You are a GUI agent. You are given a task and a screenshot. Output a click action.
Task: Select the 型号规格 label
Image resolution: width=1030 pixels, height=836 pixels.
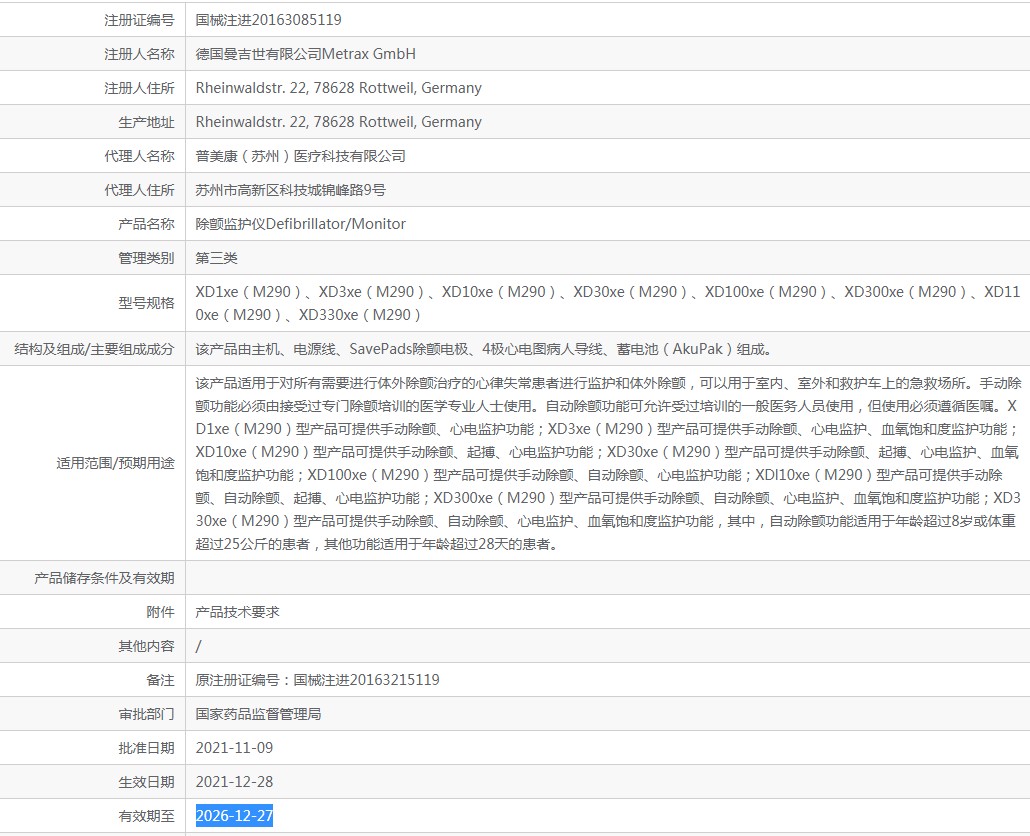[146, 303]
